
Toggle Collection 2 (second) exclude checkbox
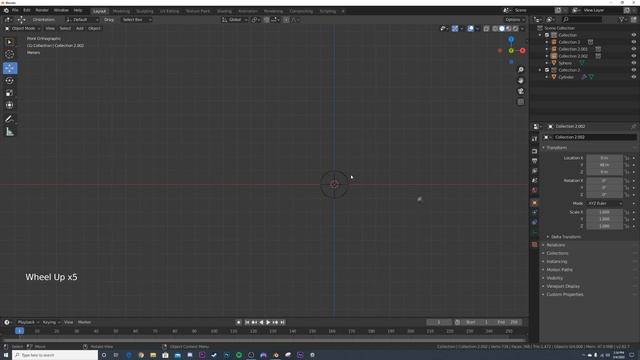point(547,70)
